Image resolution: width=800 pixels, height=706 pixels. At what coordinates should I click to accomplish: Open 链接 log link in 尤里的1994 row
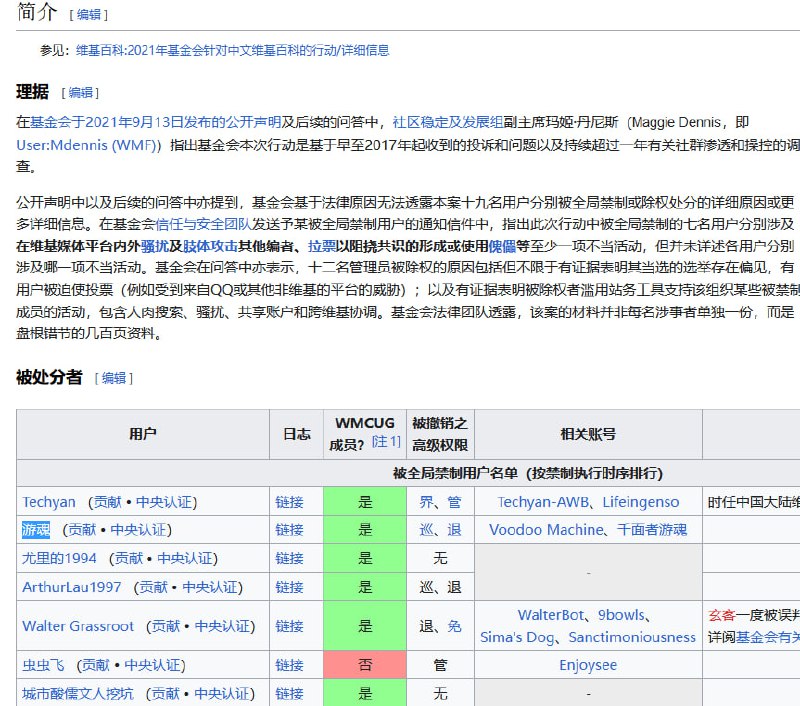[289, 559]
